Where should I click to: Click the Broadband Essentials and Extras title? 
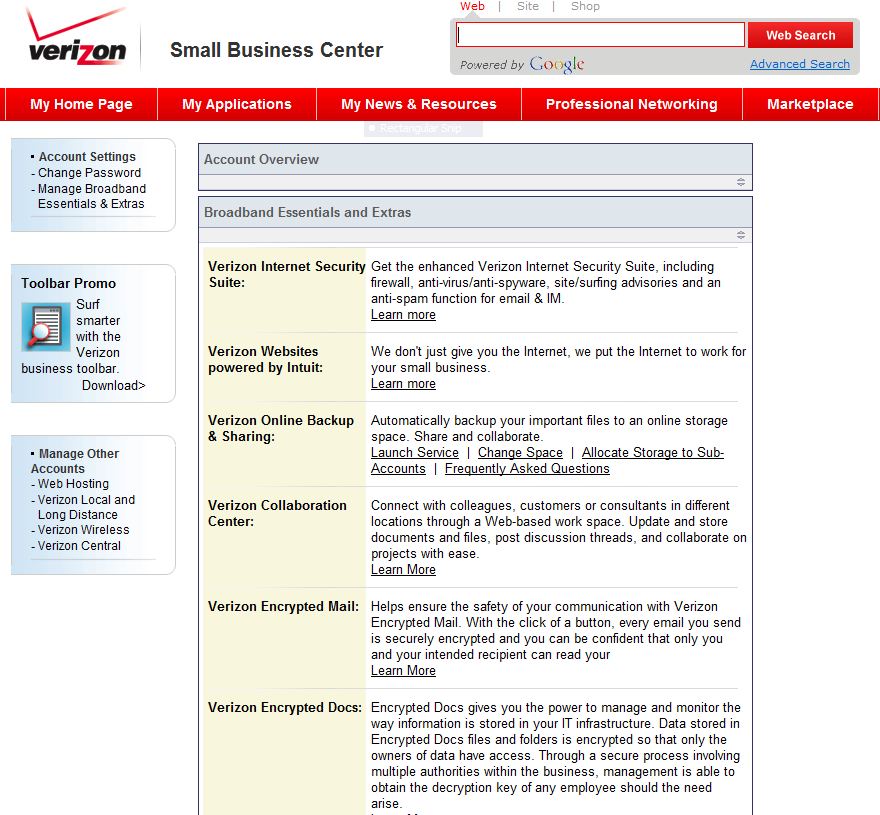[x=308, y=213]
